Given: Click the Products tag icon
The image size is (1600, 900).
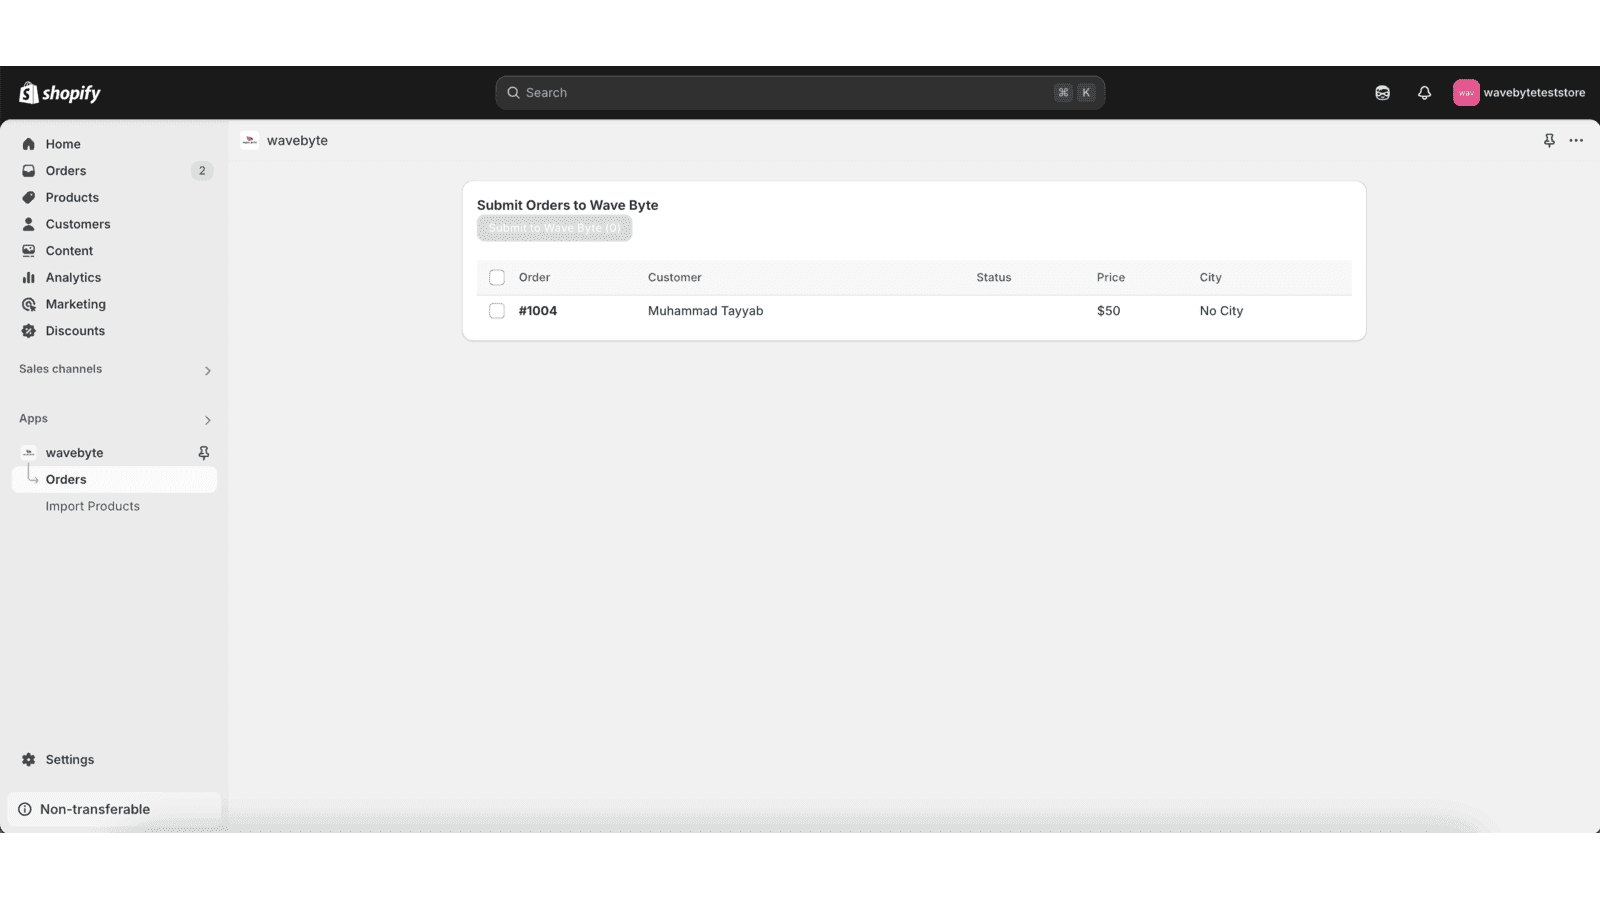Looking at the screenshot, I should coord(29,197).
